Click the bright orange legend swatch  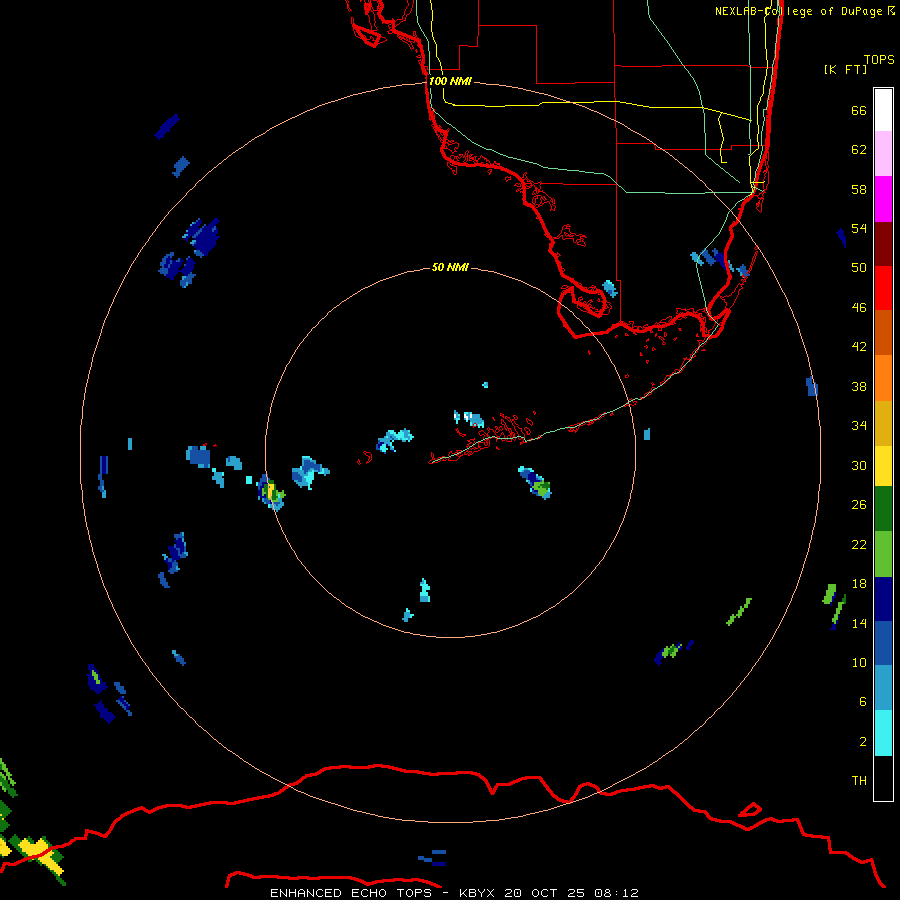(x=883, y=378)
